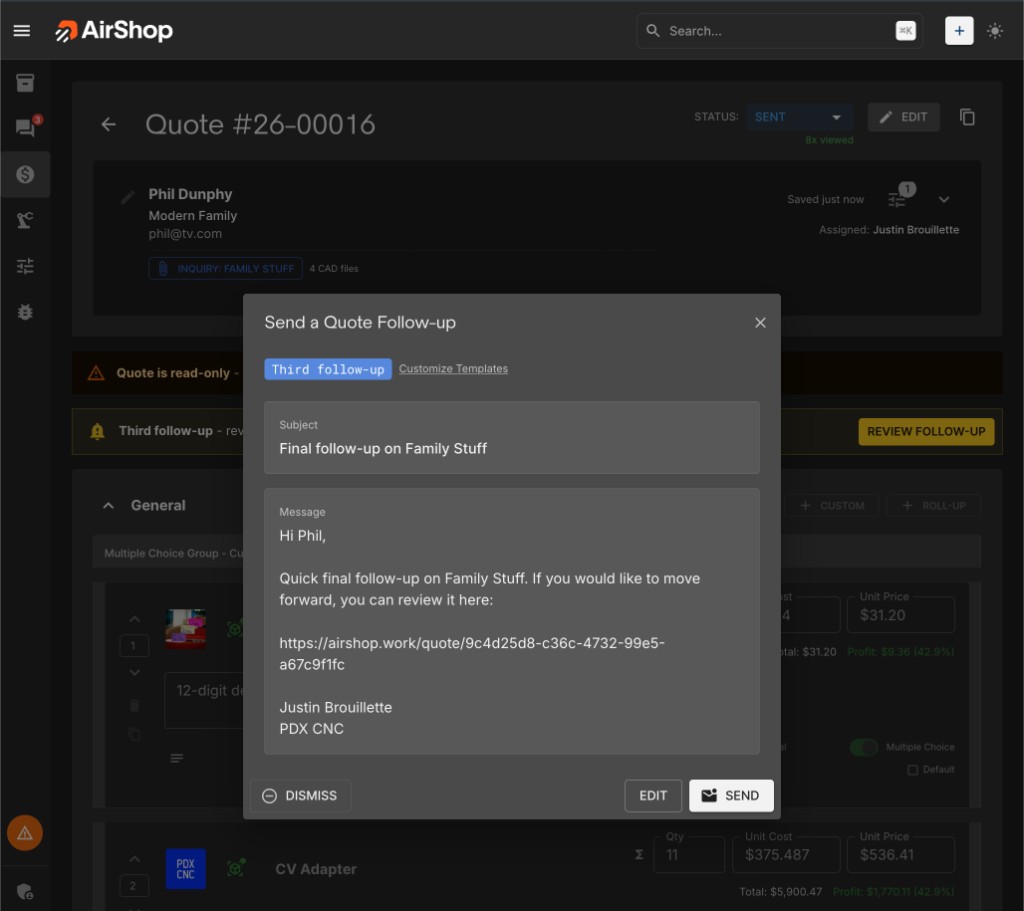Open the hamburger navigation menu
This screenshot has width=1024, height=911.
coord(22,31)
